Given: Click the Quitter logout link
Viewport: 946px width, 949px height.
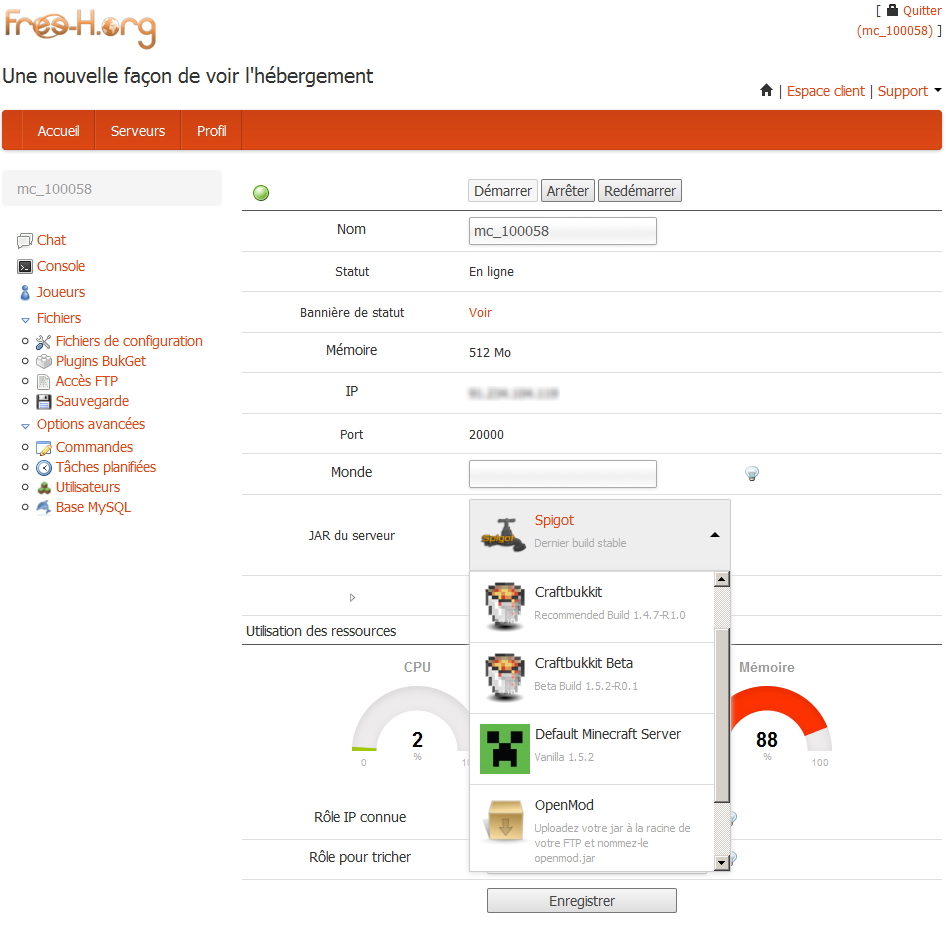Looking at the screenshot, I should click(922, 11).
